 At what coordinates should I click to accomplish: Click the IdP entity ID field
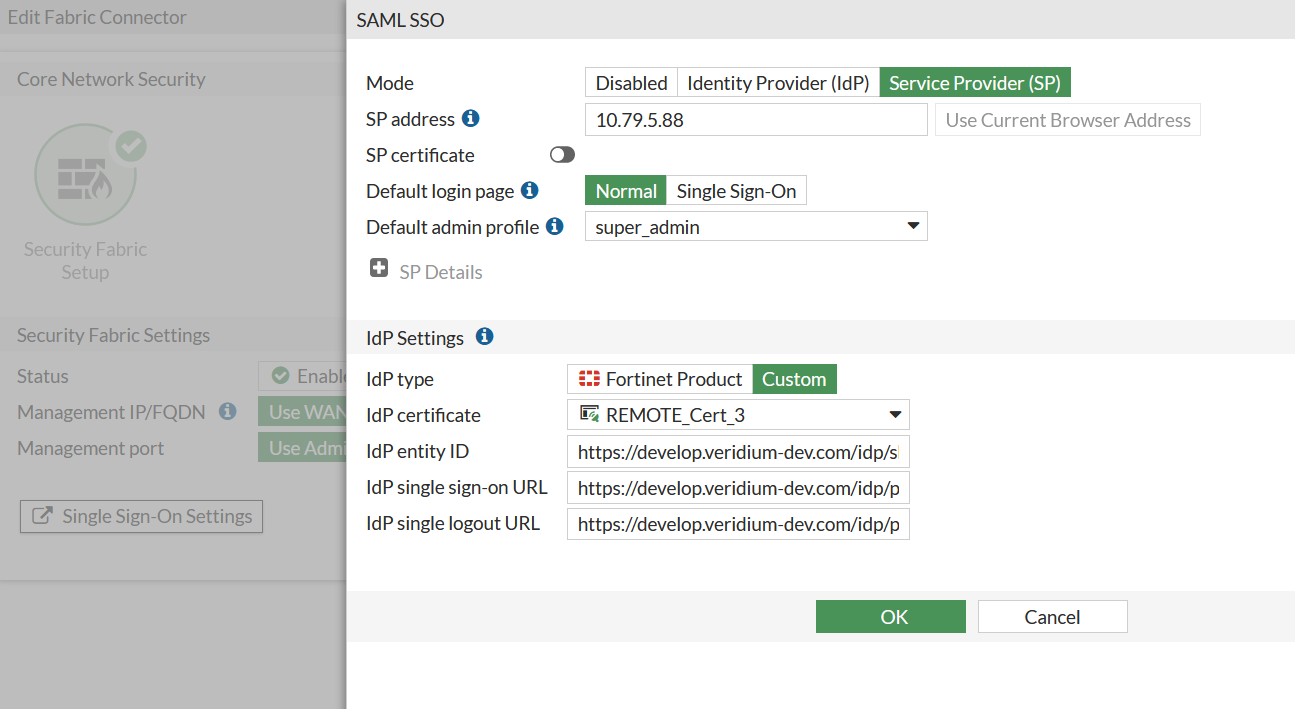738,452
